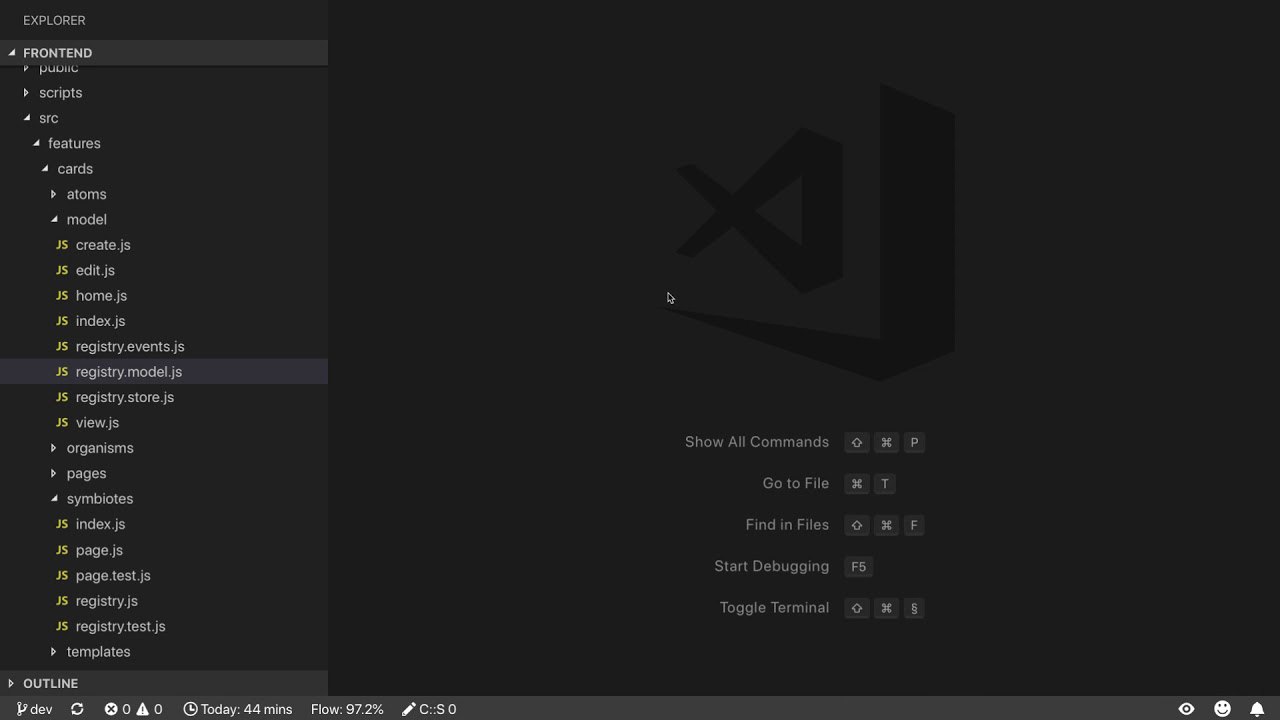Click the EXPLORER panel title
This screenshot has height=720, width=1280.
[x=54, y=20]
